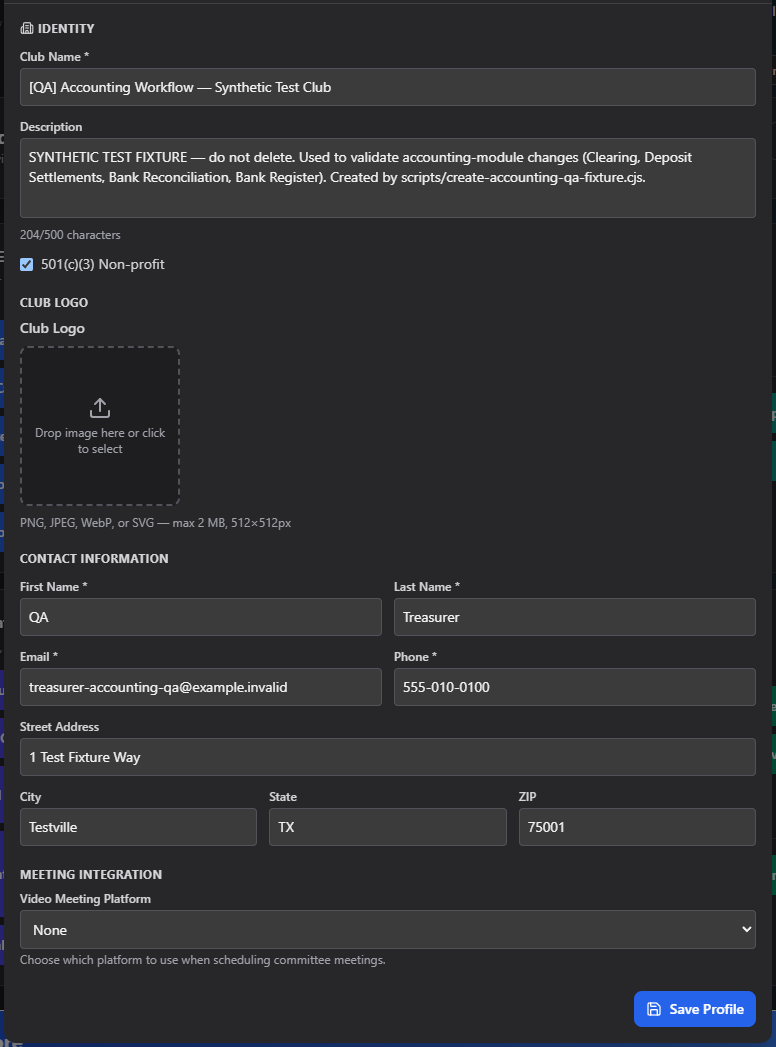Click the Video Meeting Platform label
The image size is (776, 1047).
[85, 899]
